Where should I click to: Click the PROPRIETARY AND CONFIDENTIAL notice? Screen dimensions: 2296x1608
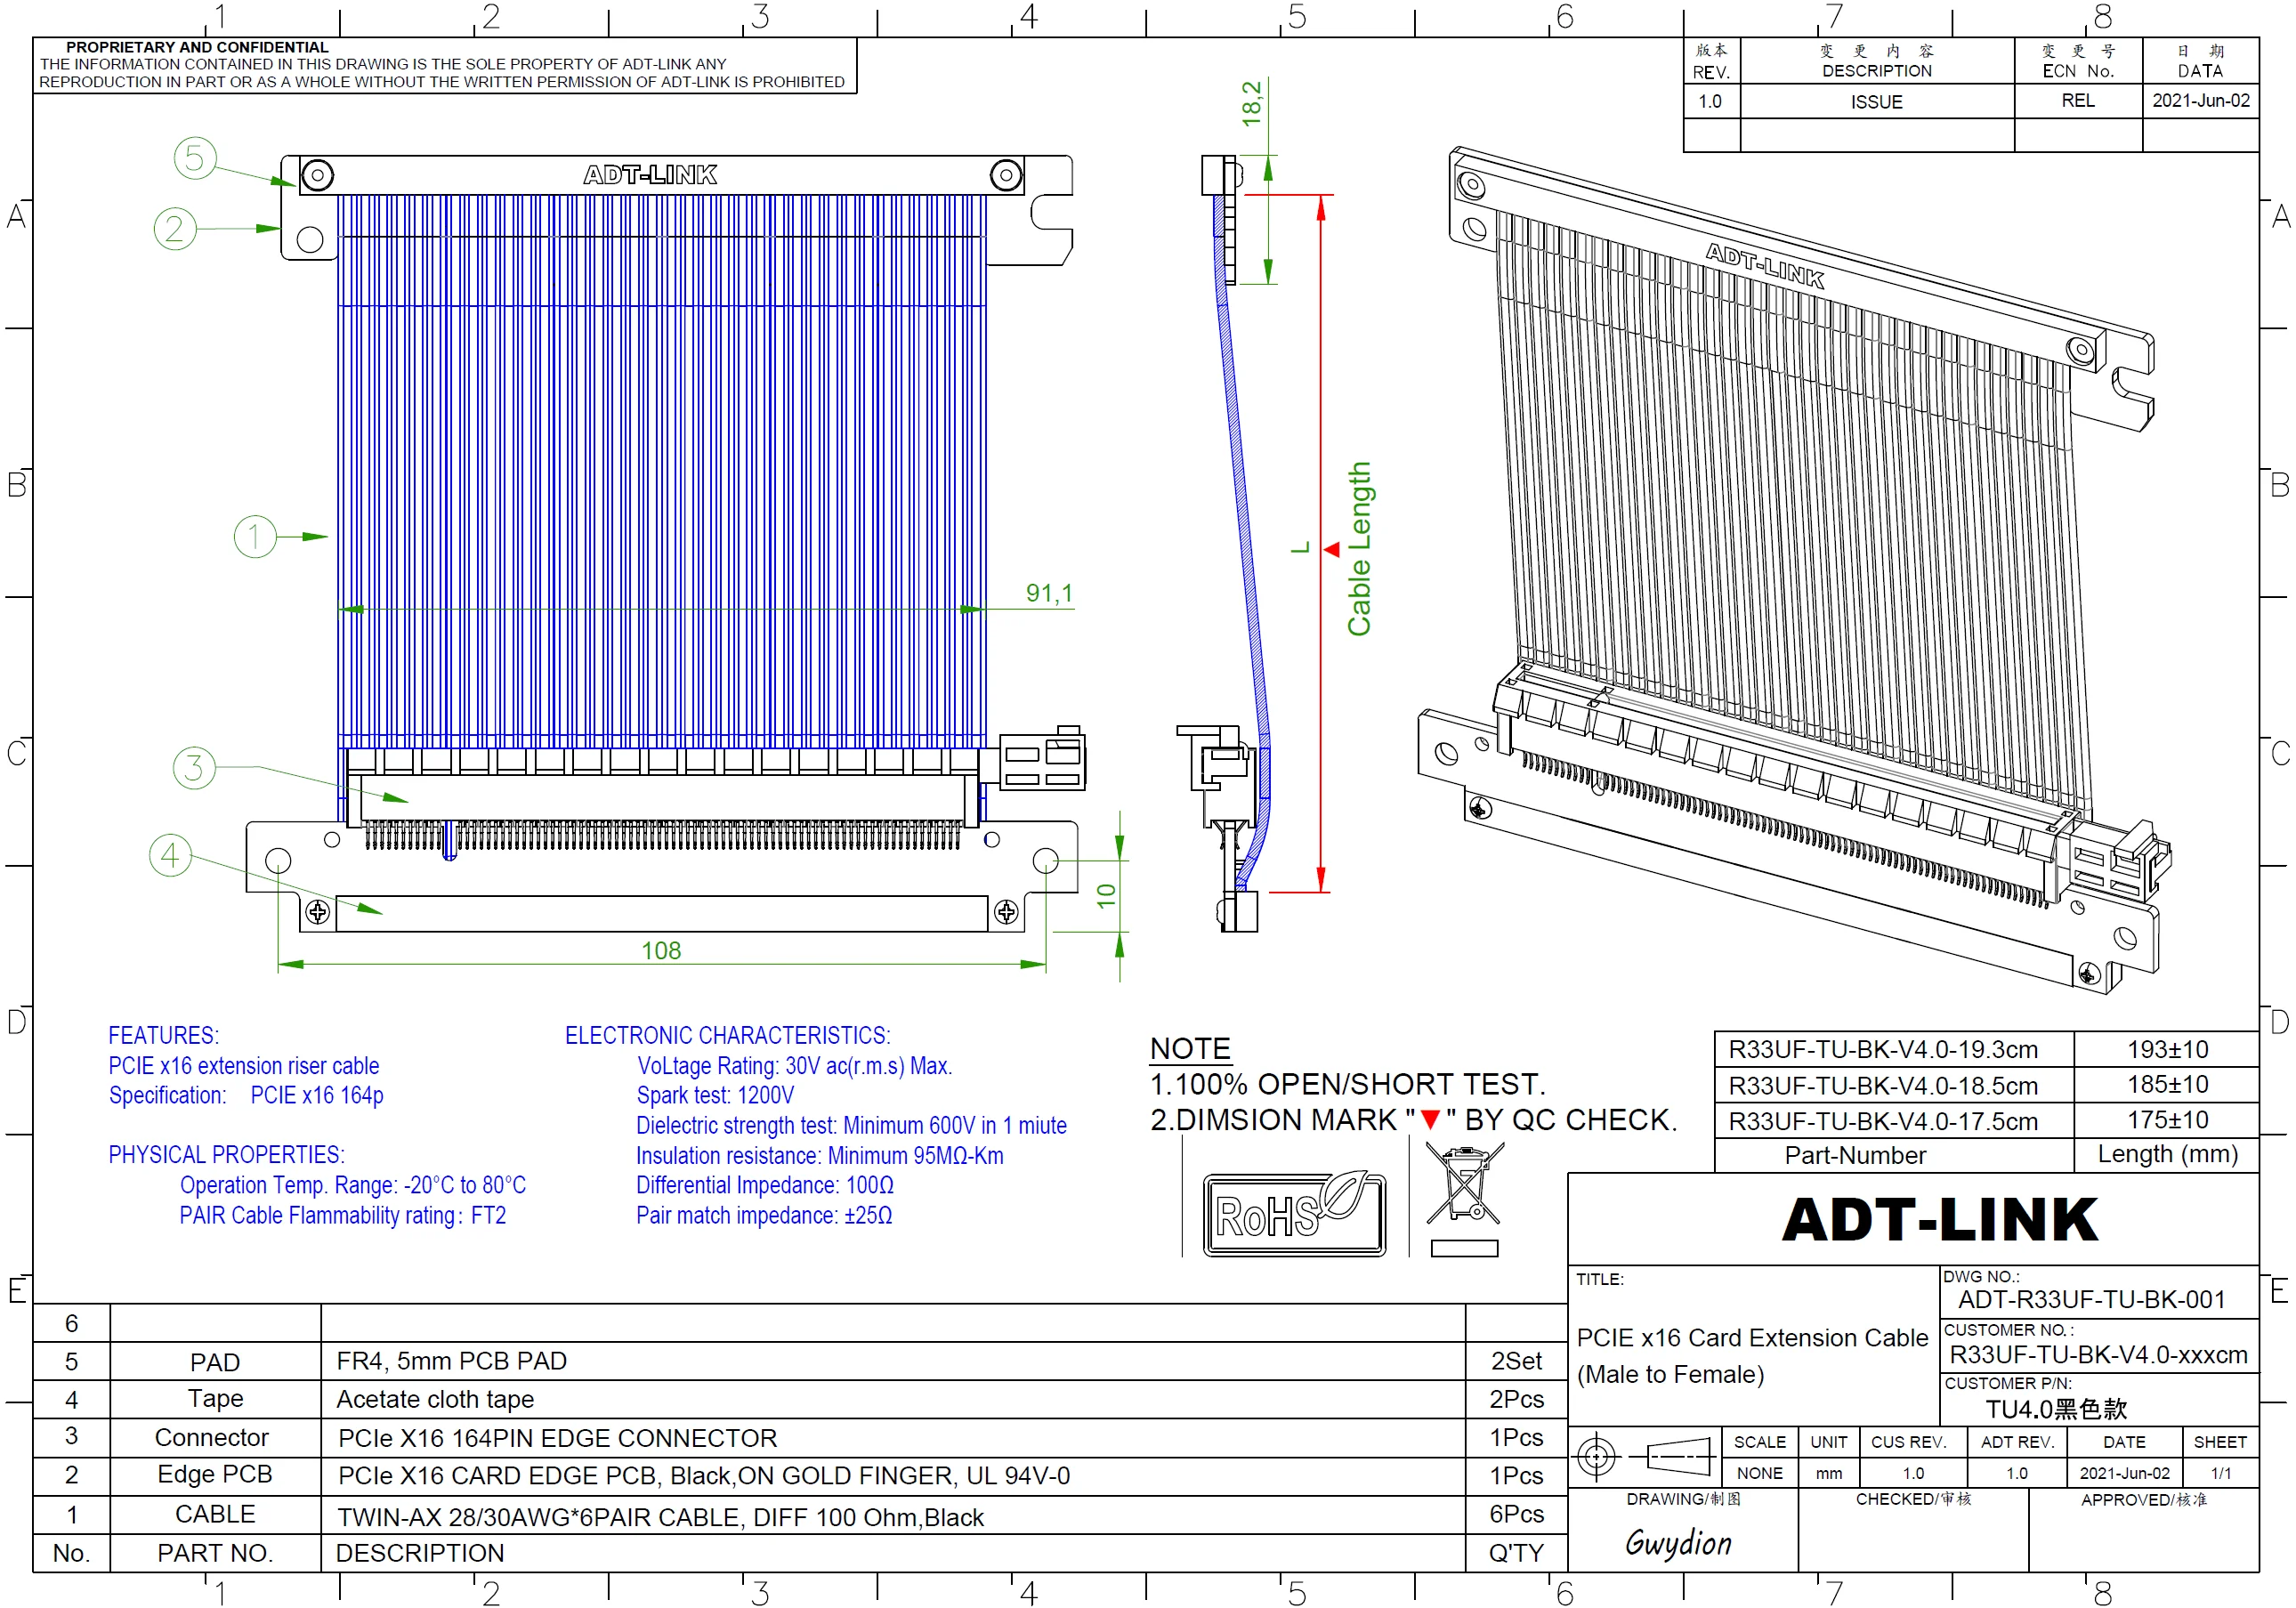[x=197, y=47]
